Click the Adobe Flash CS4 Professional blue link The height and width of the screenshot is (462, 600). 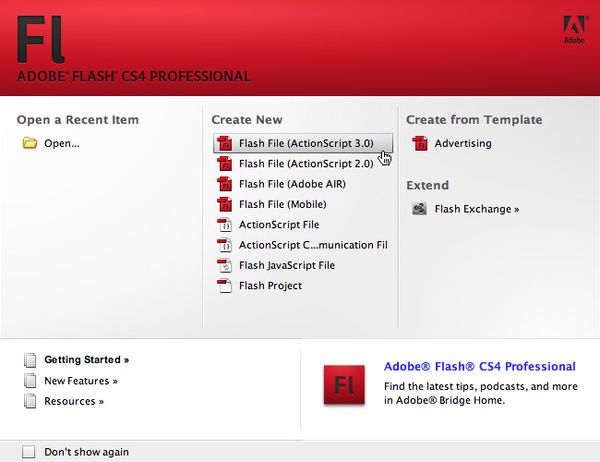click(x=479, y=367)
